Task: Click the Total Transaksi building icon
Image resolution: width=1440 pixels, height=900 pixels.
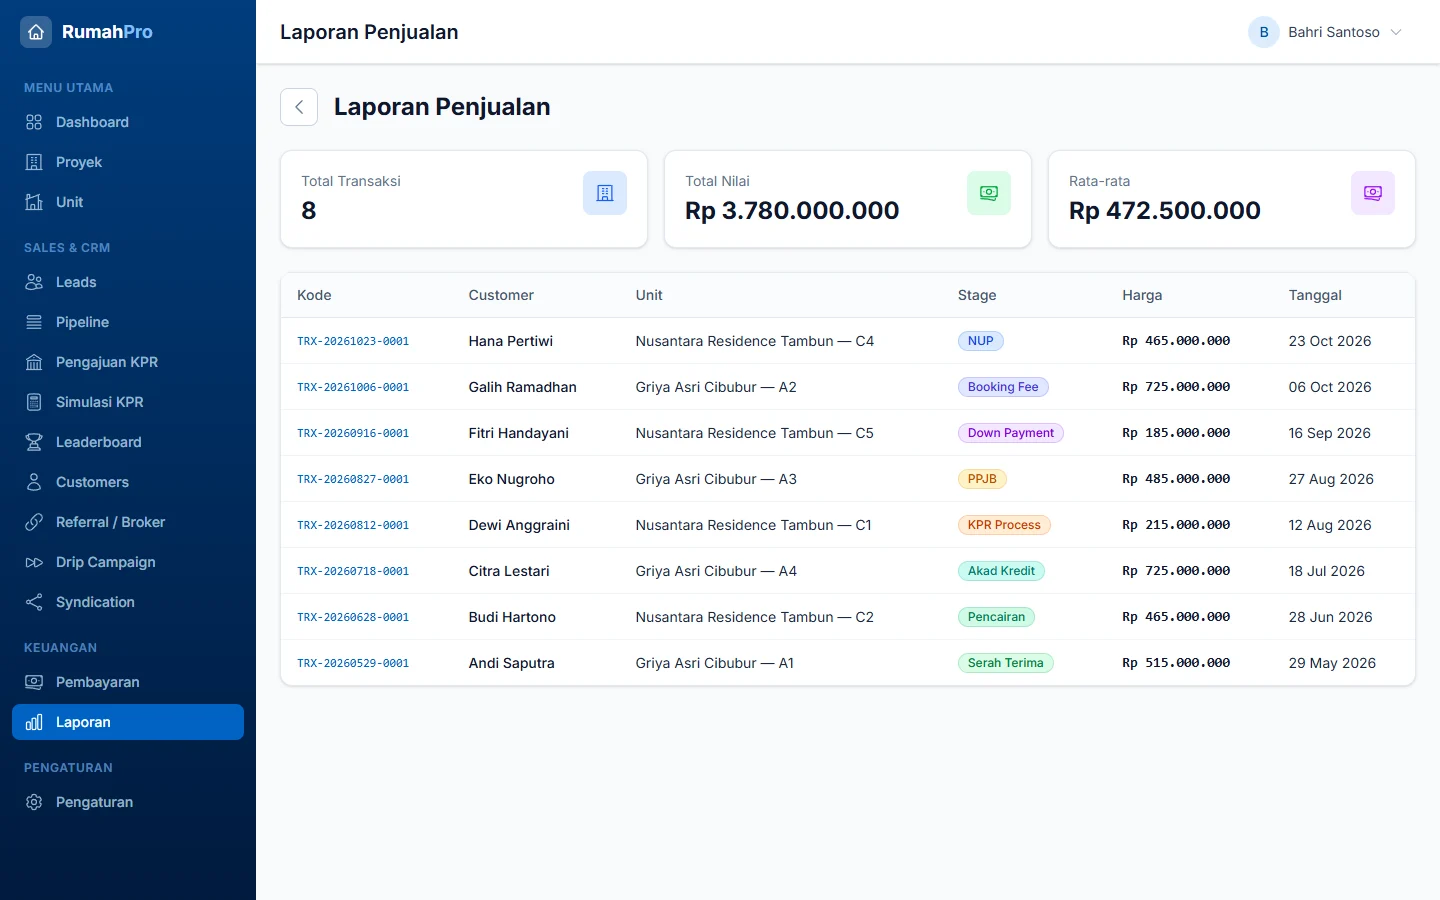Action: pos(605,193)
